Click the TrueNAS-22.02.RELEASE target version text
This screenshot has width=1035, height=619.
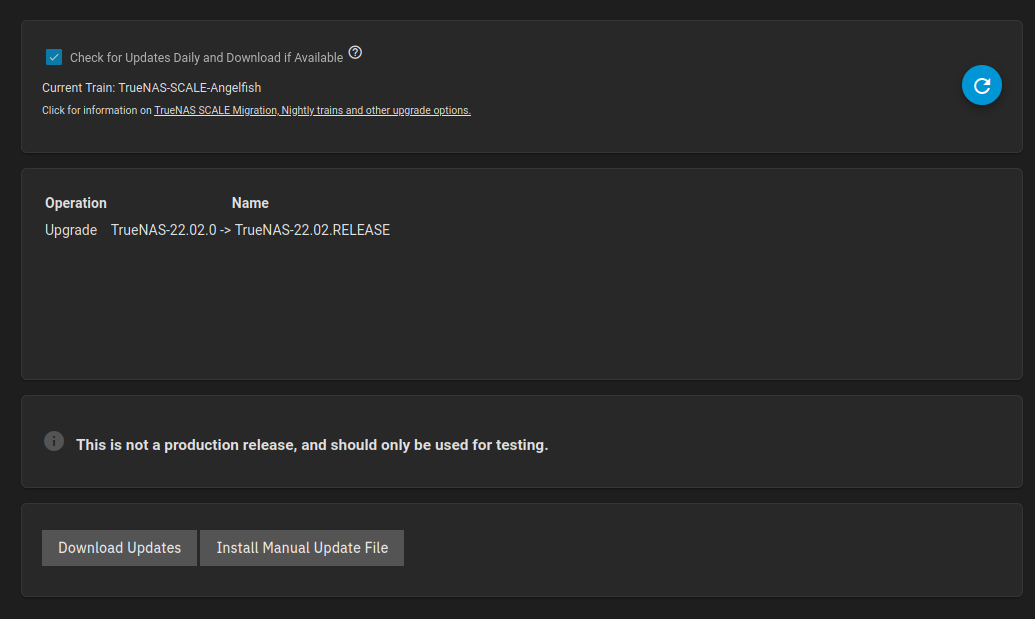click(x=312, y=230)
